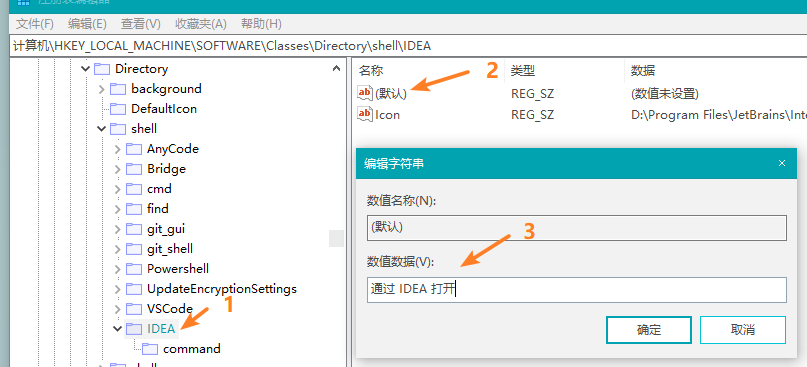Select the background folder icon

(118, 89)
